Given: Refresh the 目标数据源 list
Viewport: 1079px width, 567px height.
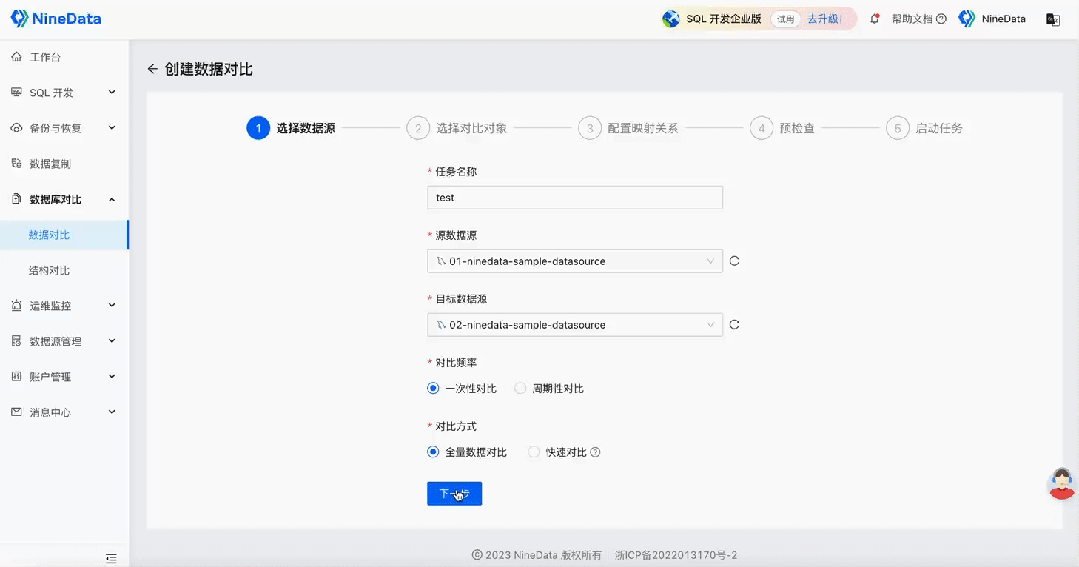Looking at the screenshot, I should [734, 325].
